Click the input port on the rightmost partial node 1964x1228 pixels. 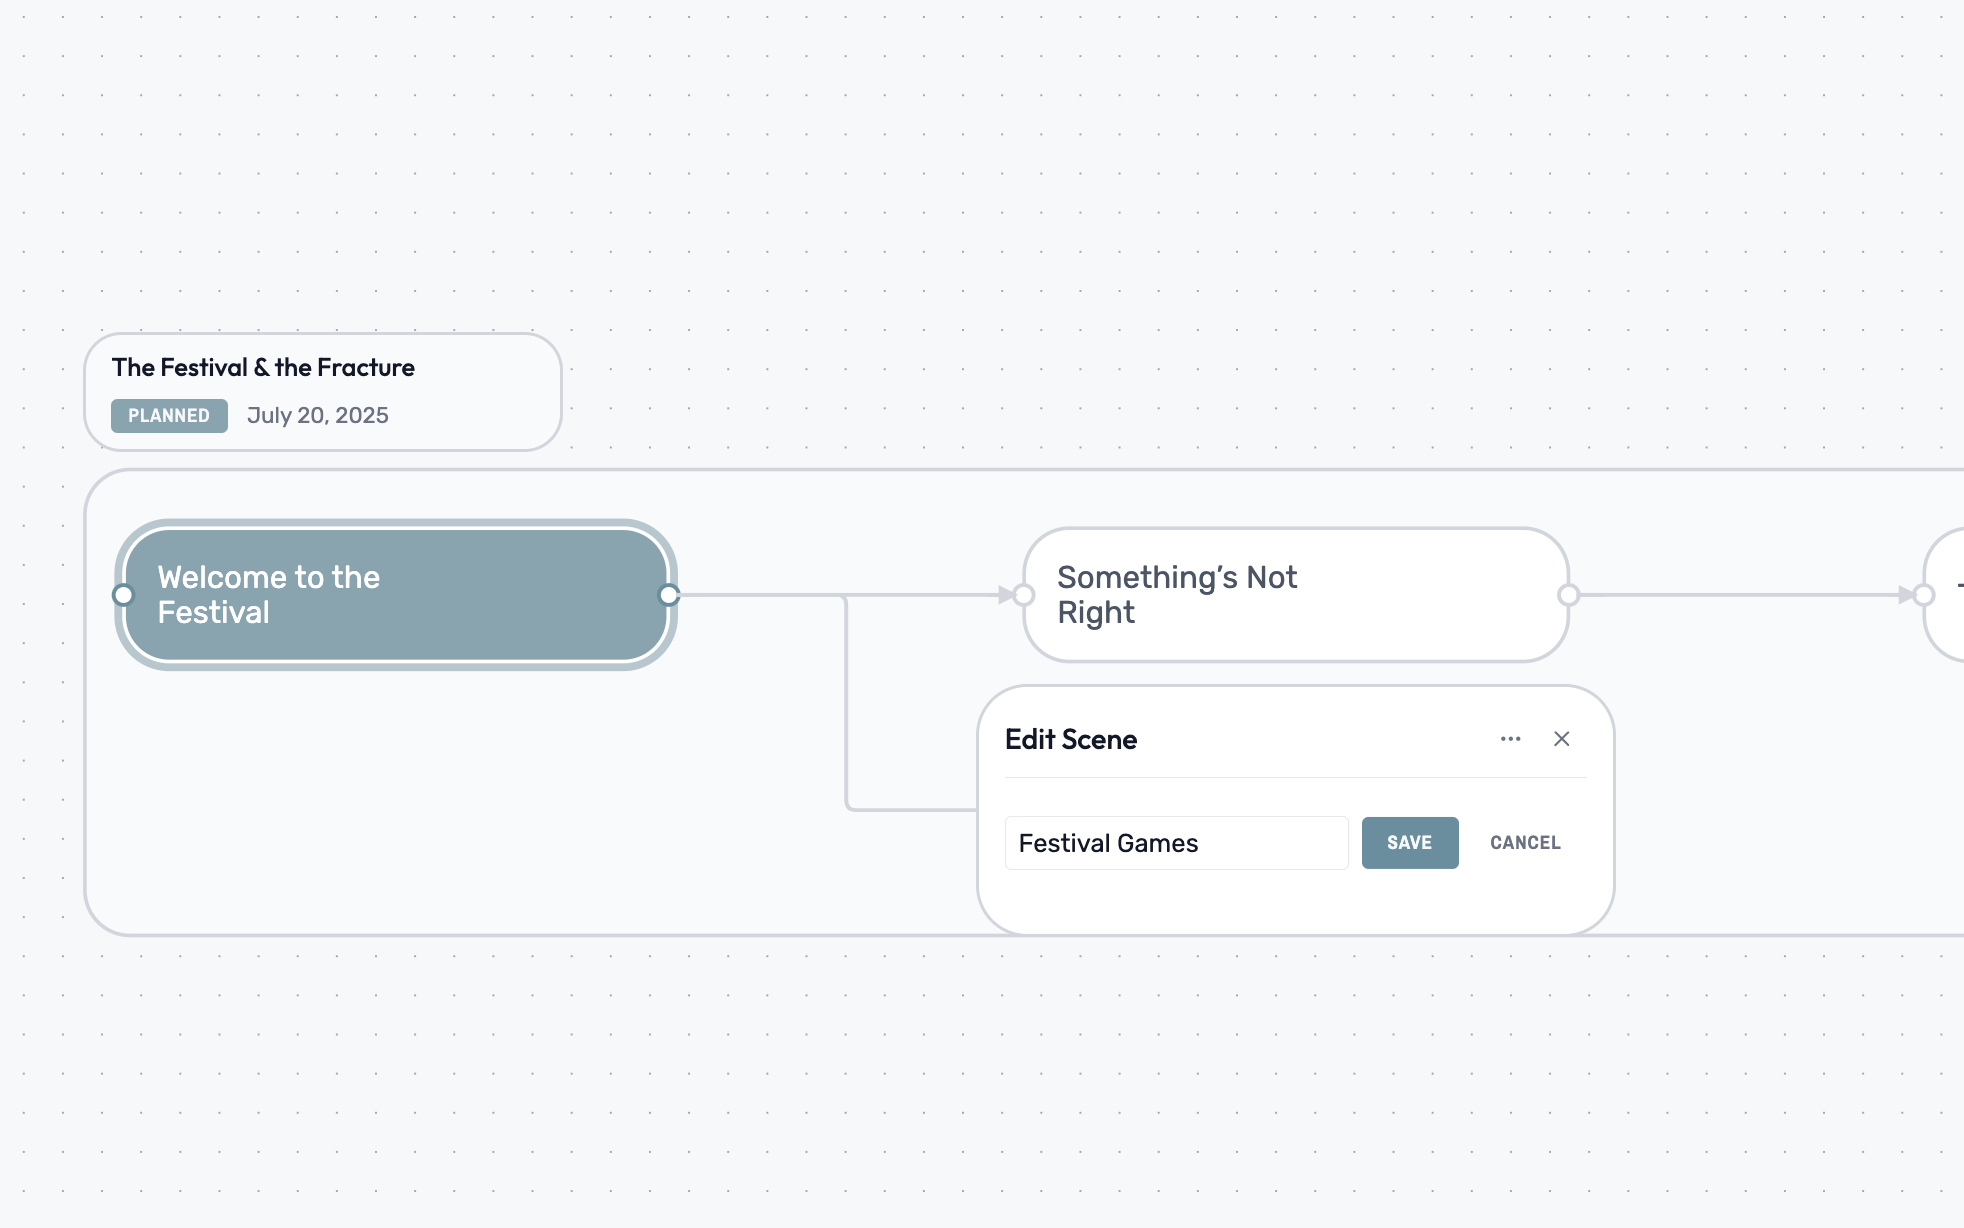[x=1927, y=594]
